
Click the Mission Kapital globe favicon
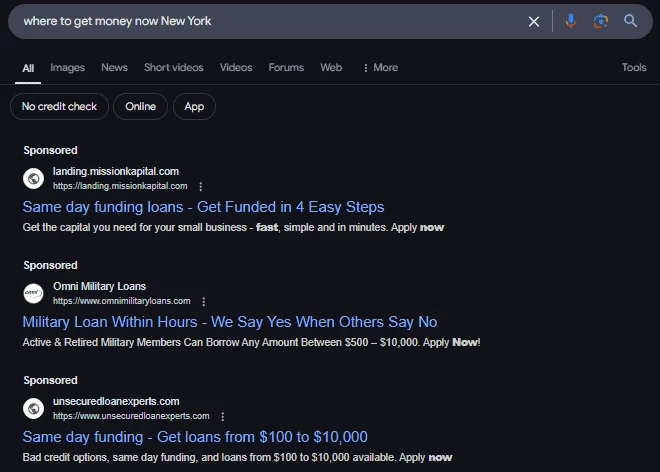[x=34, y=179]
